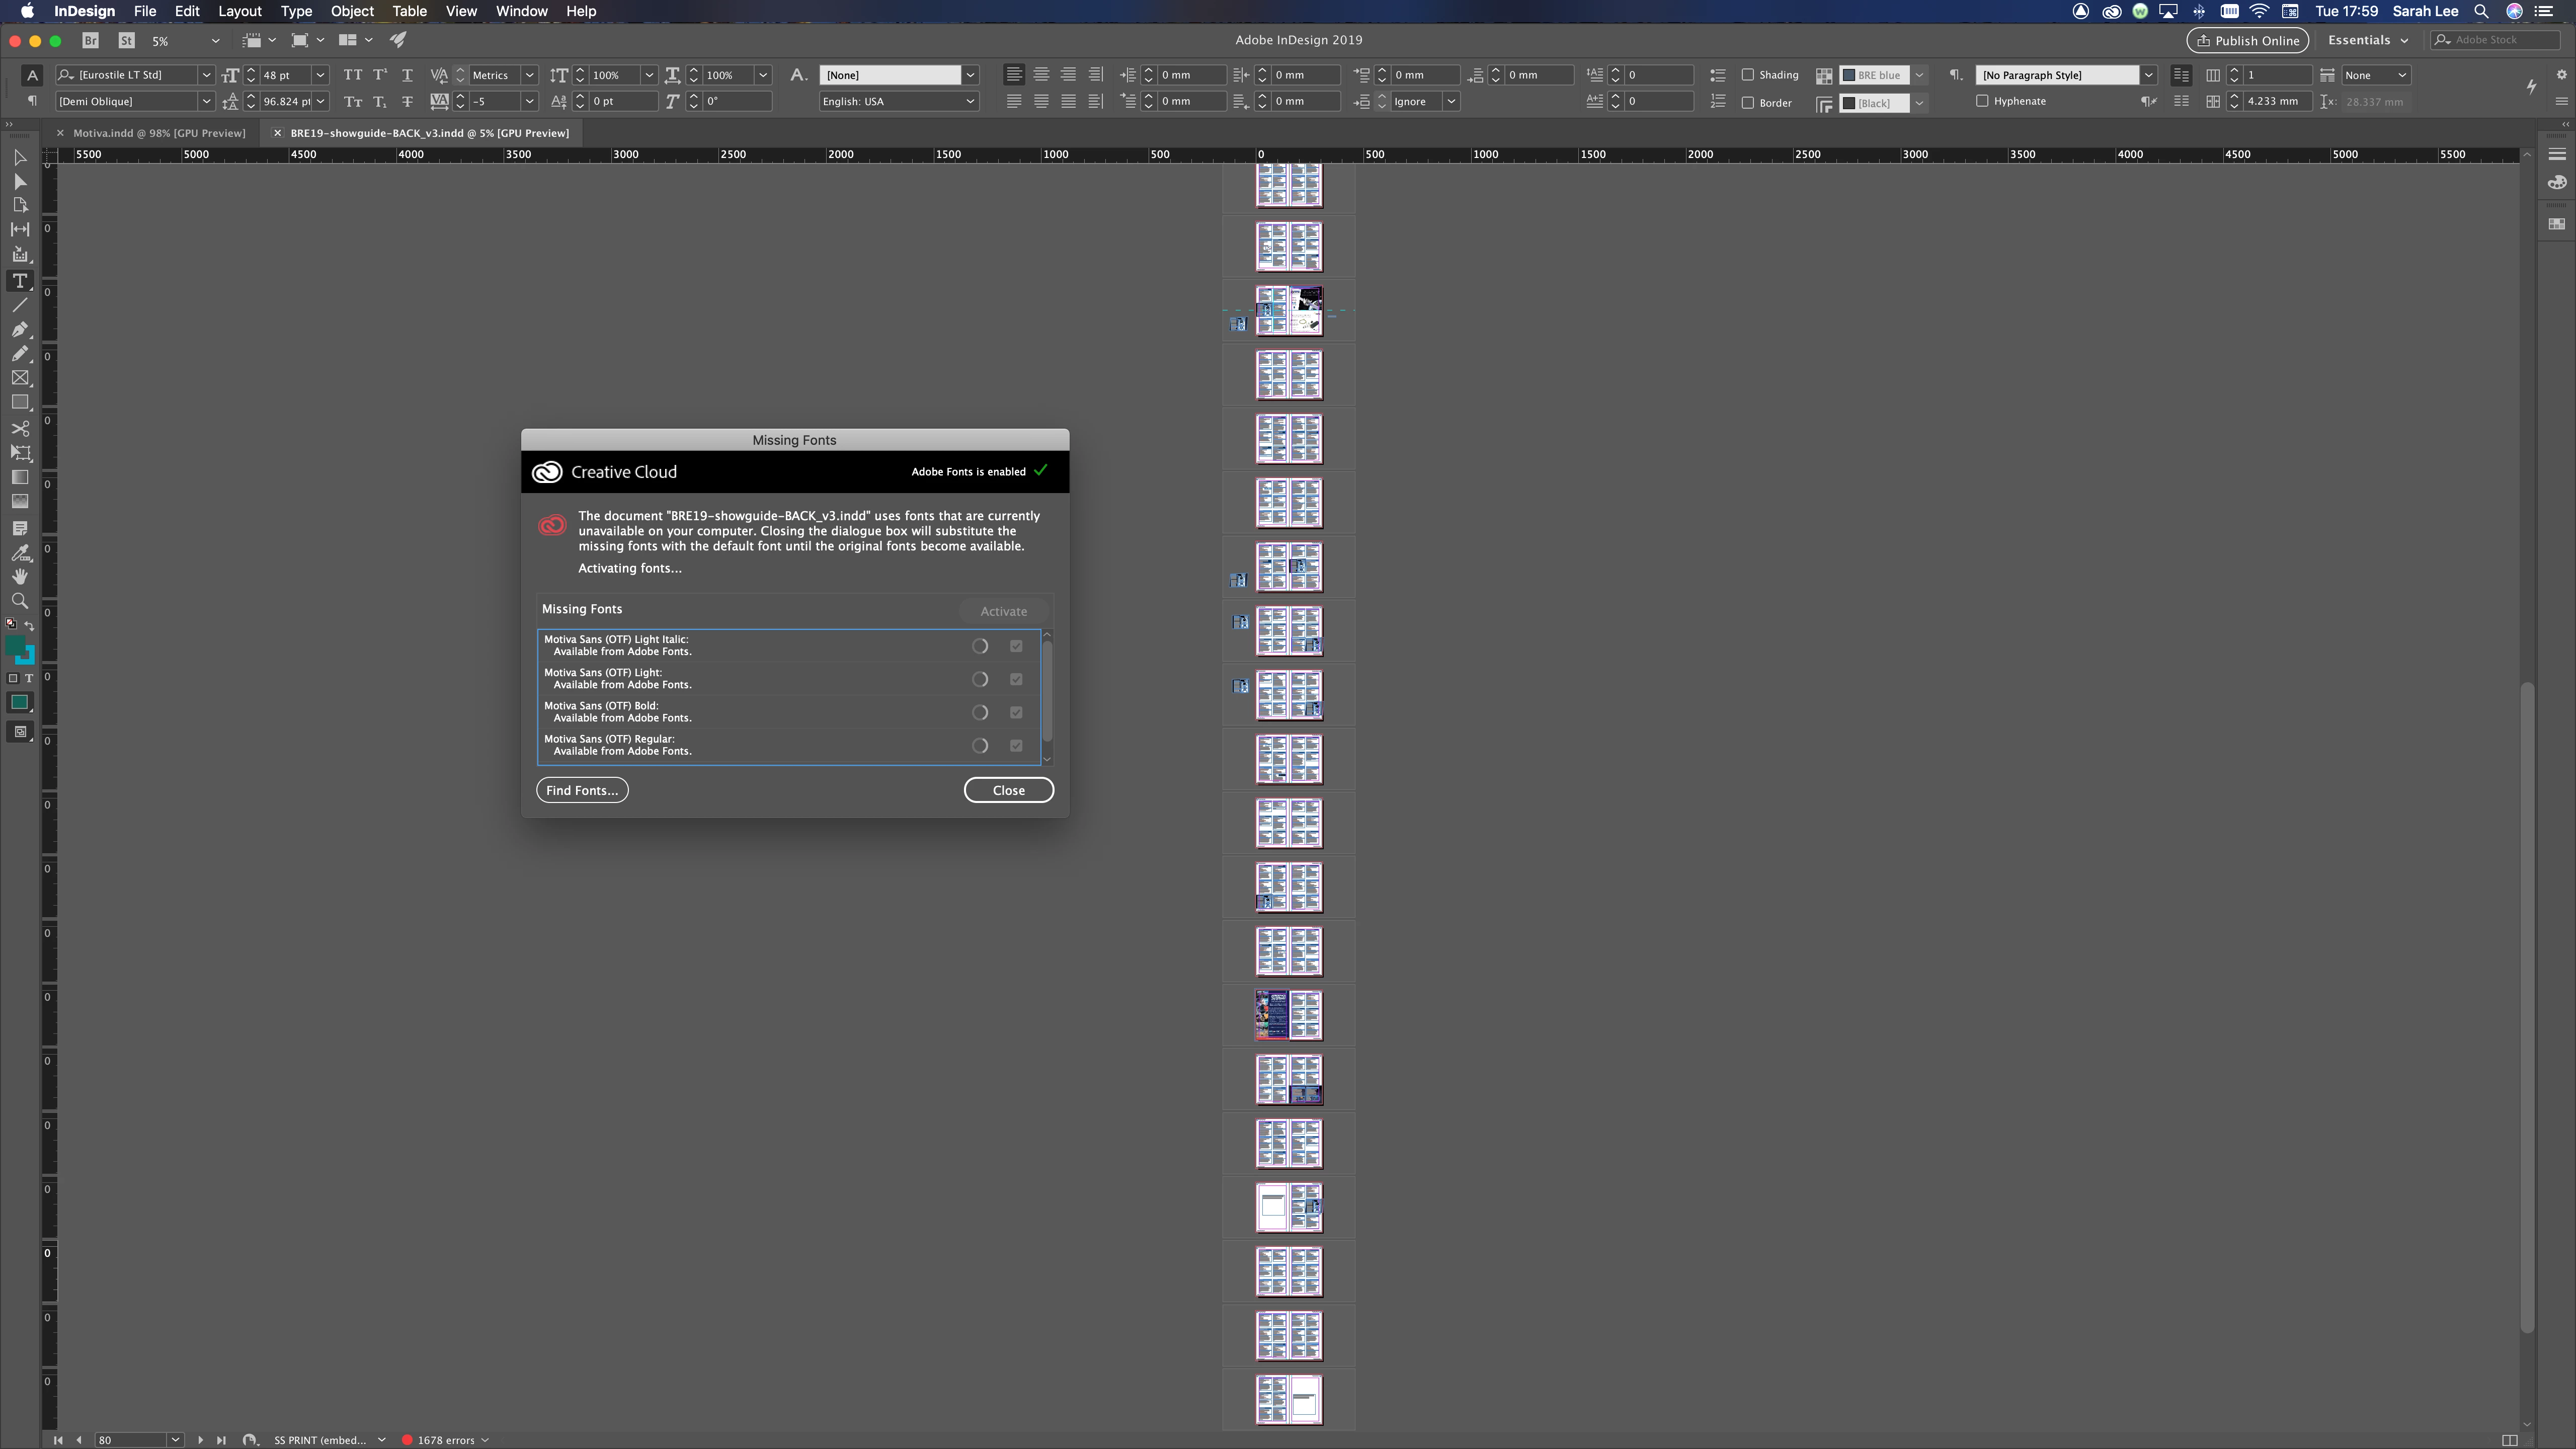This screenshot has height=1449, width=2576.
Task: Close the Missing Fonts dialog
Action: (x=1008, y=790)
